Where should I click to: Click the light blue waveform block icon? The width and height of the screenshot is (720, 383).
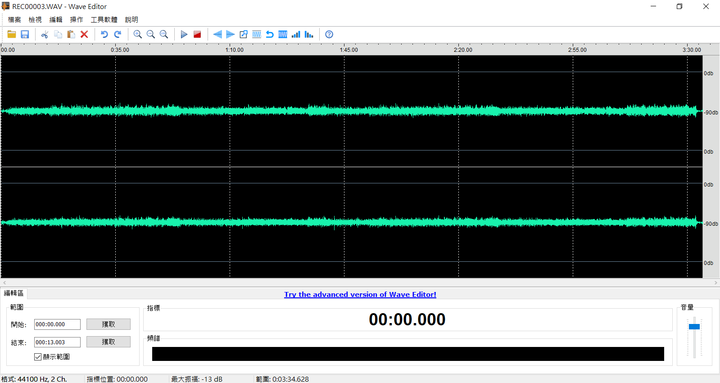[x=257, y=34]
